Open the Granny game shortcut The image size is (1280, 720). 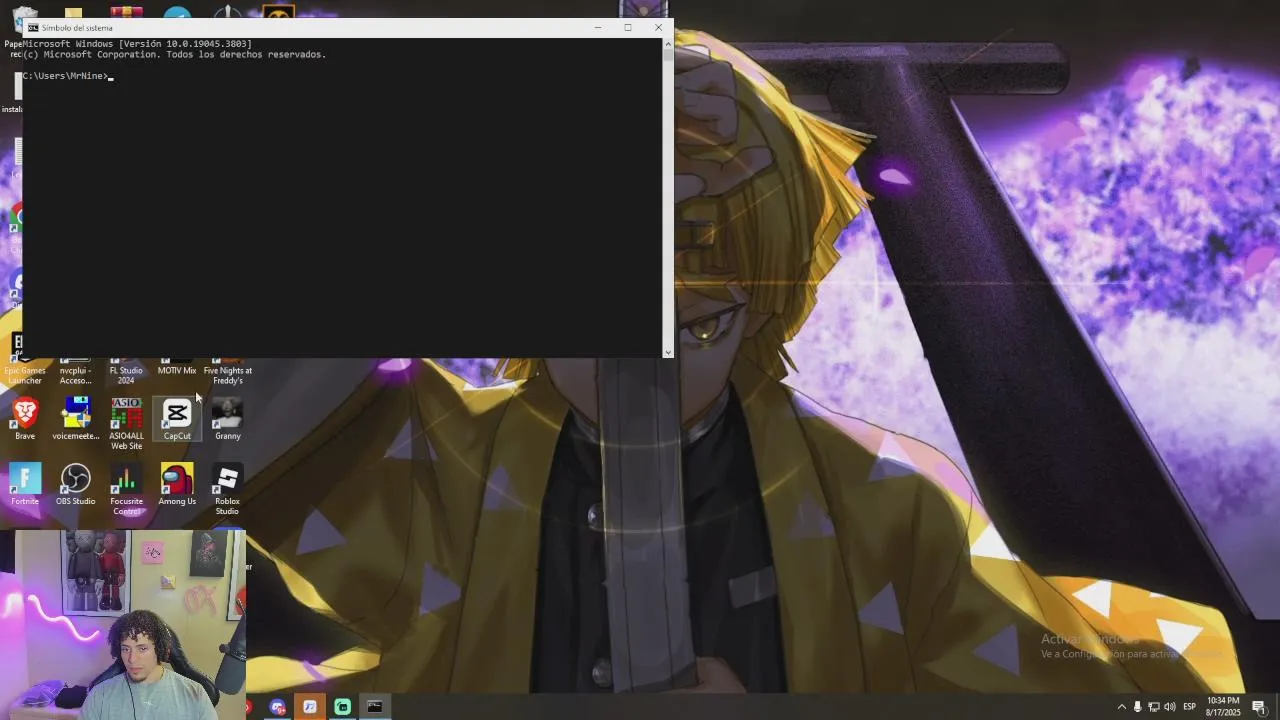227,418
